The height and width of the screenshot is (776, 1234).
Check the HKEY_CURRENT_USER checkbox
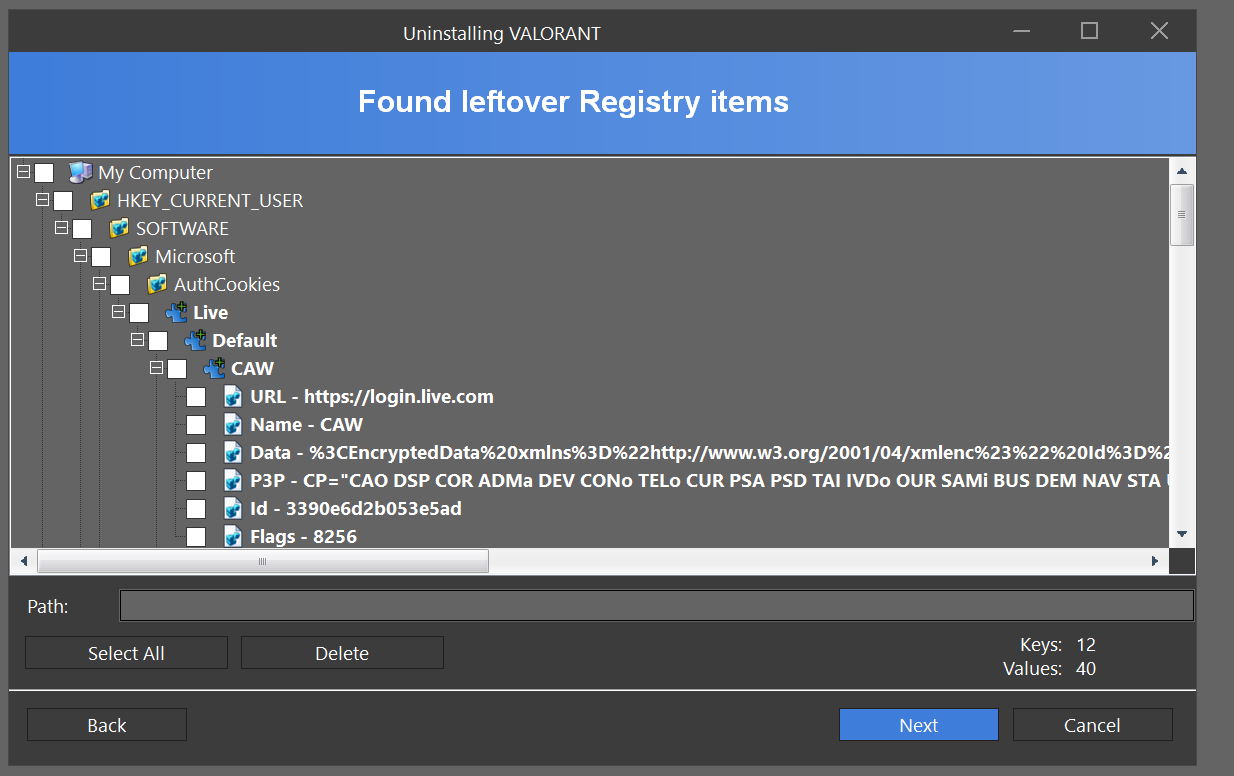tap(63, 201)
